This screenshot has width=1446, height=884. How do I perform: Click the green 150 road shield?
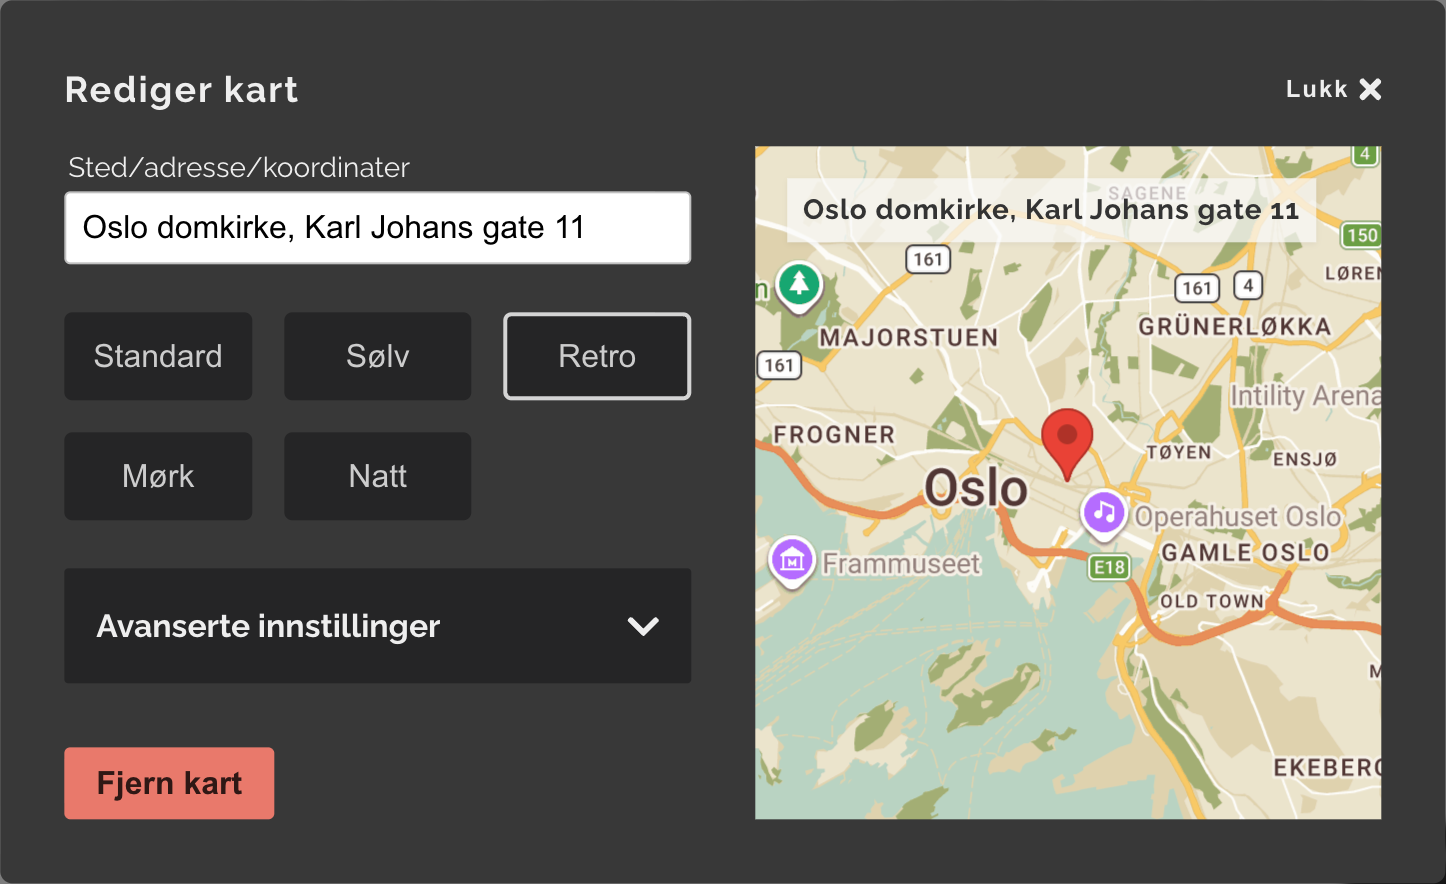[1361, 235]
